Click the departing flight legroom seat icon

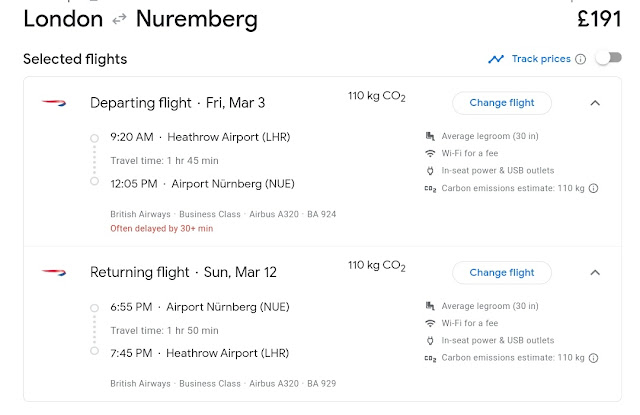click(x=430, y=136)
